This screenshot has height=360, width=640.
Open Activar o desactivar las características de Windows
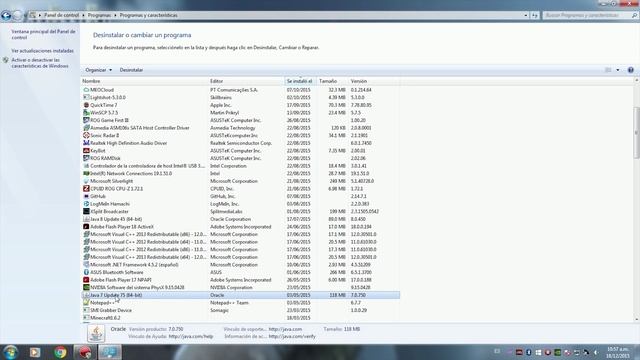coord(40,63)
